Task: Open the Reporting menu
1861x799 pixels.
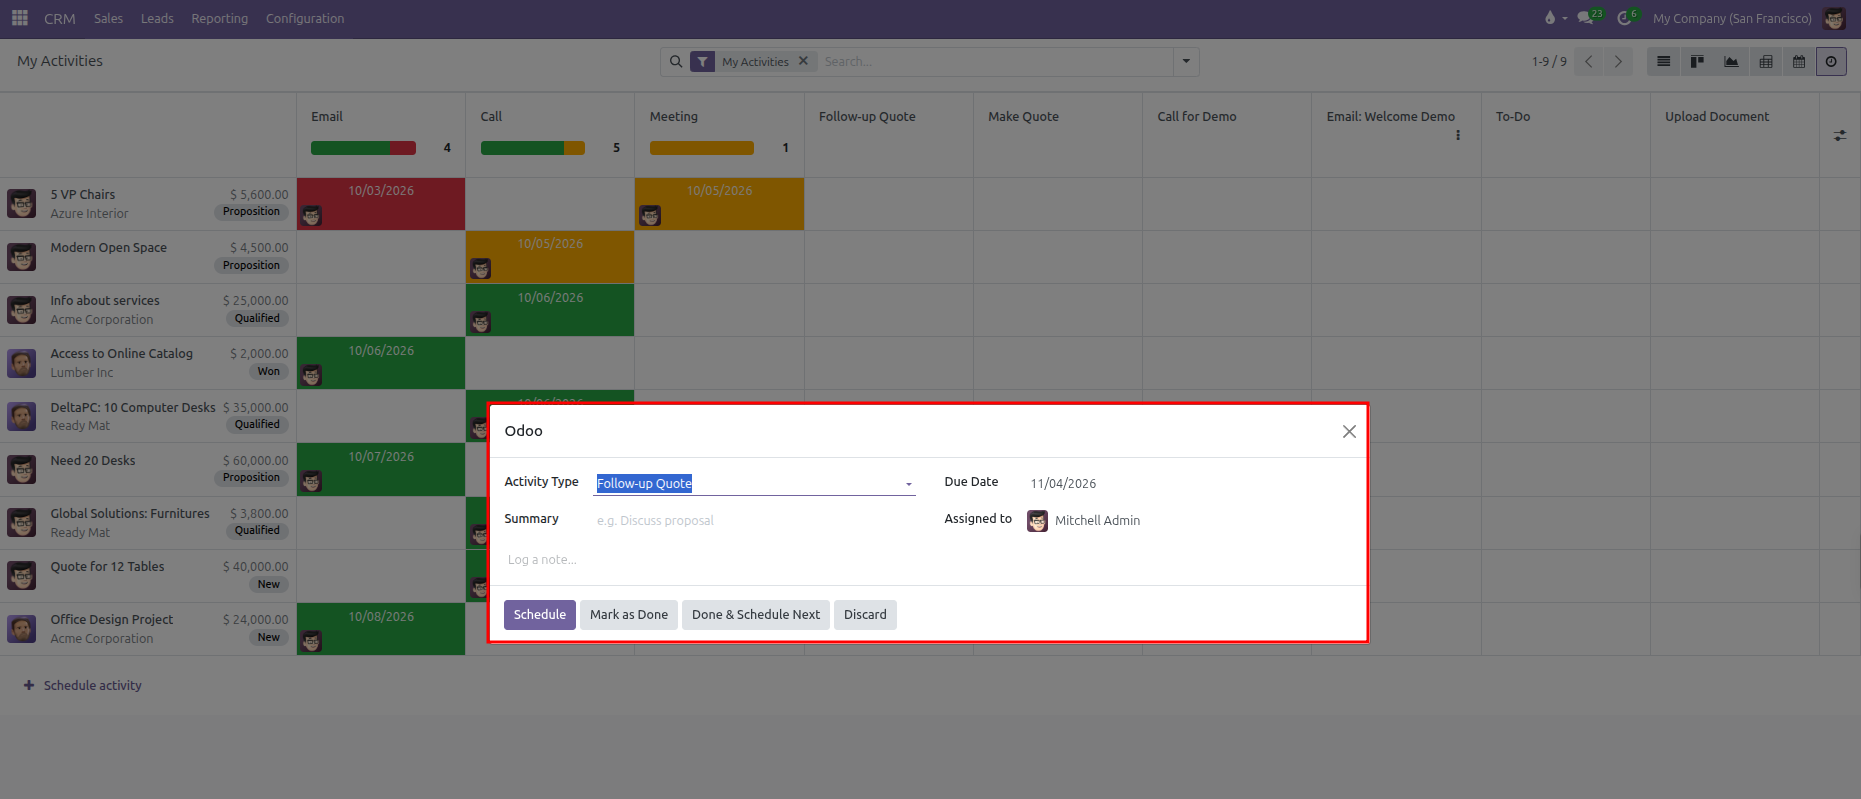Action: [220, 18]
